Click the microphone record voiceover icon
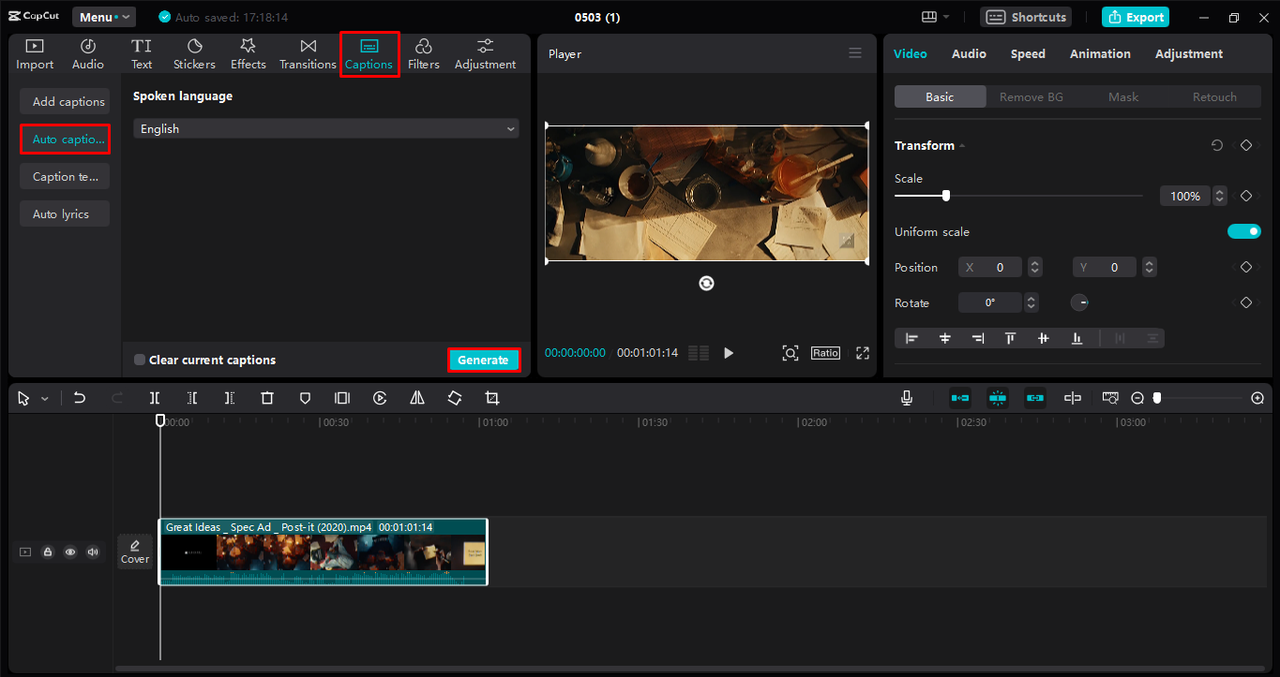Image resolution: width=1280 pixels, height=677 pixels. (907, 398)
